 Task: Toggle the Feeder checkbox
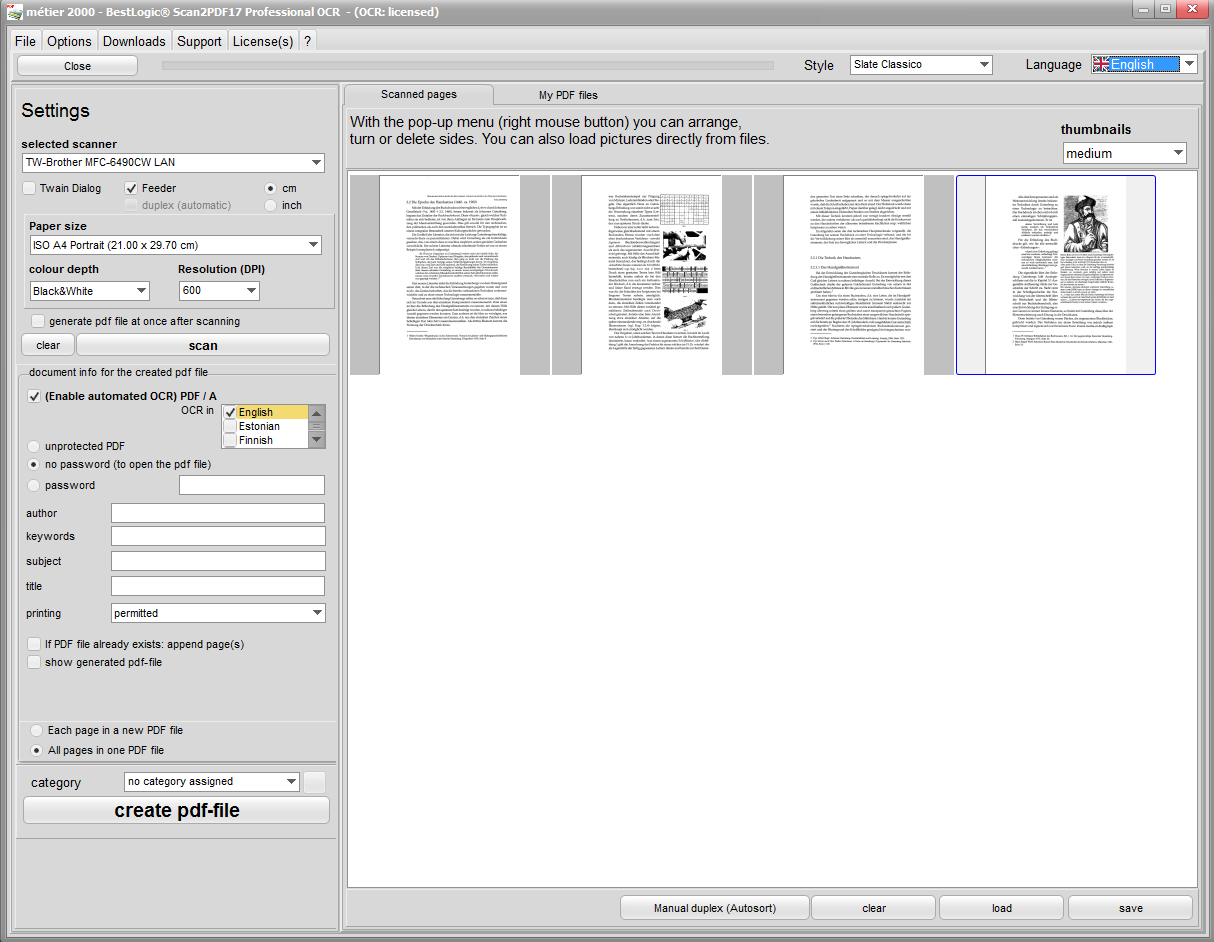[x=132, y=188]
